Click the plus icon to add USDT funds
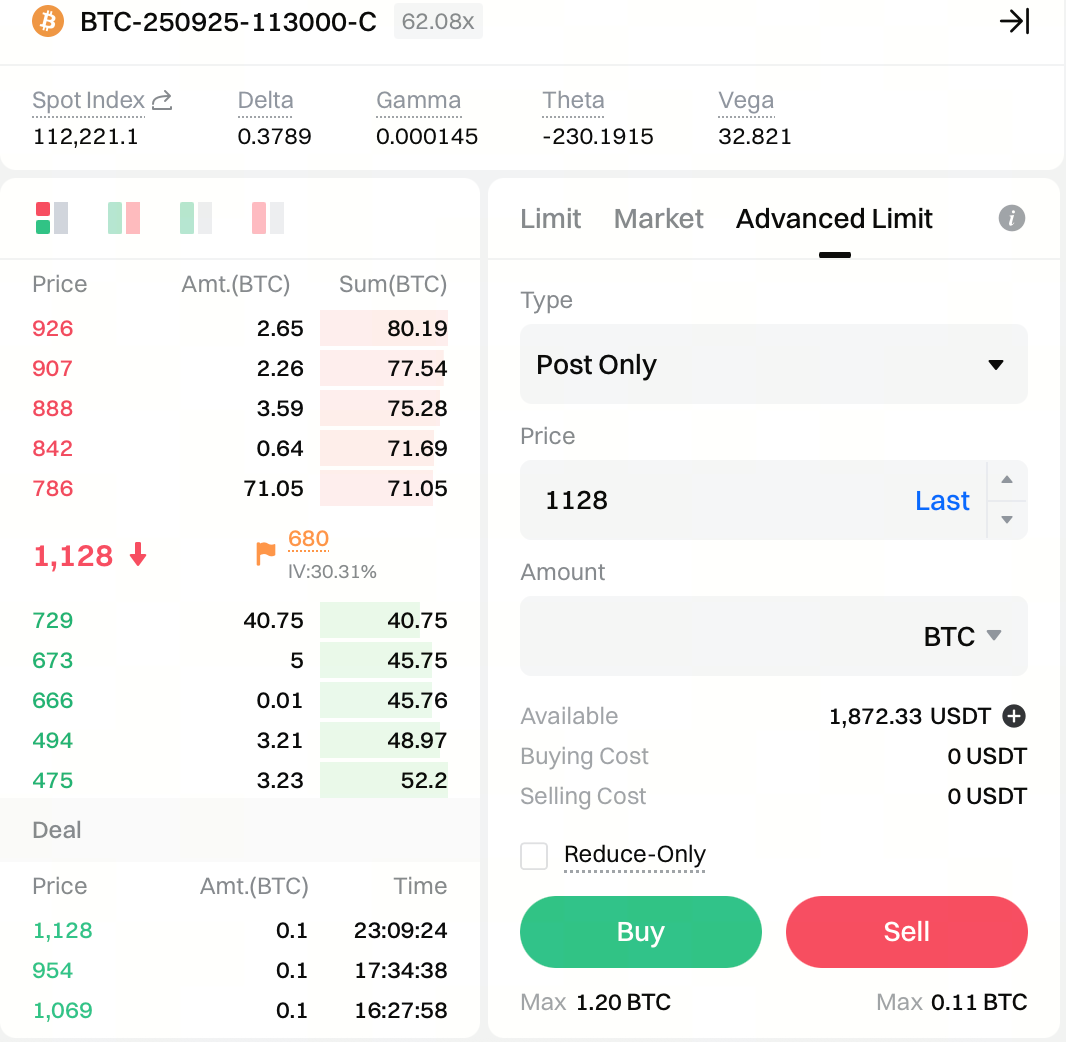Image resolution: width=1066 pixels, height=1042 pixels. pos(1014,716)
